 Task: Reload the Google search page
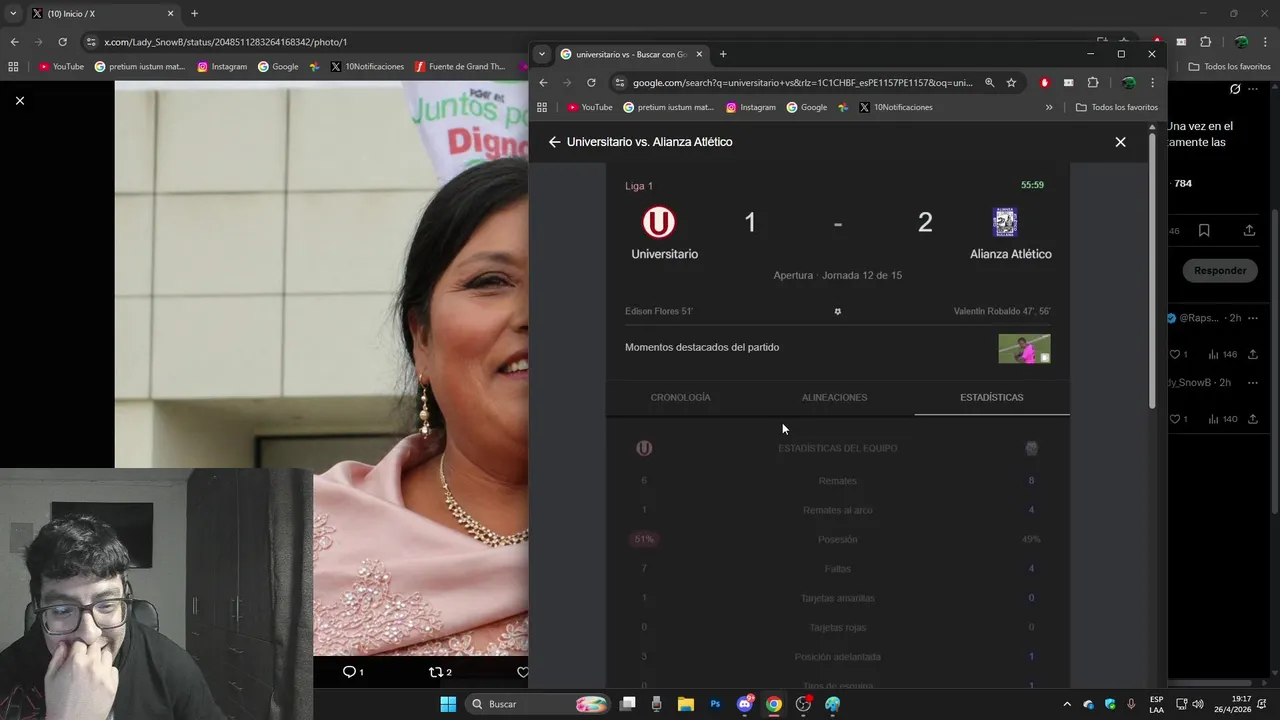click(591, 83)
